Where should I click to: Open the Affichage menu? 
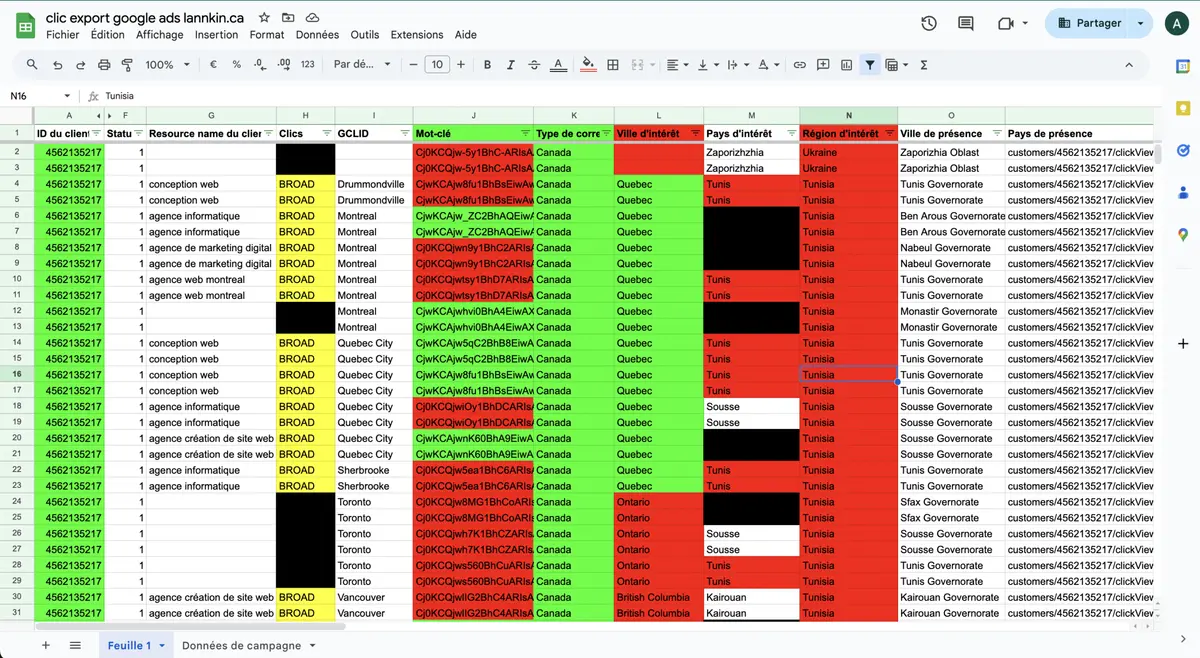(160, 35)
